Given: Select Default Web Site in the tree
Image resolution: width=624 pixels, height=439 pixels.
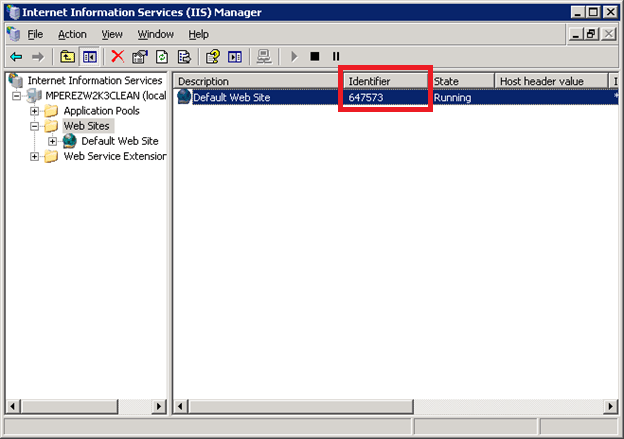Looking at the screenshot, I should (x=119, y=141).
